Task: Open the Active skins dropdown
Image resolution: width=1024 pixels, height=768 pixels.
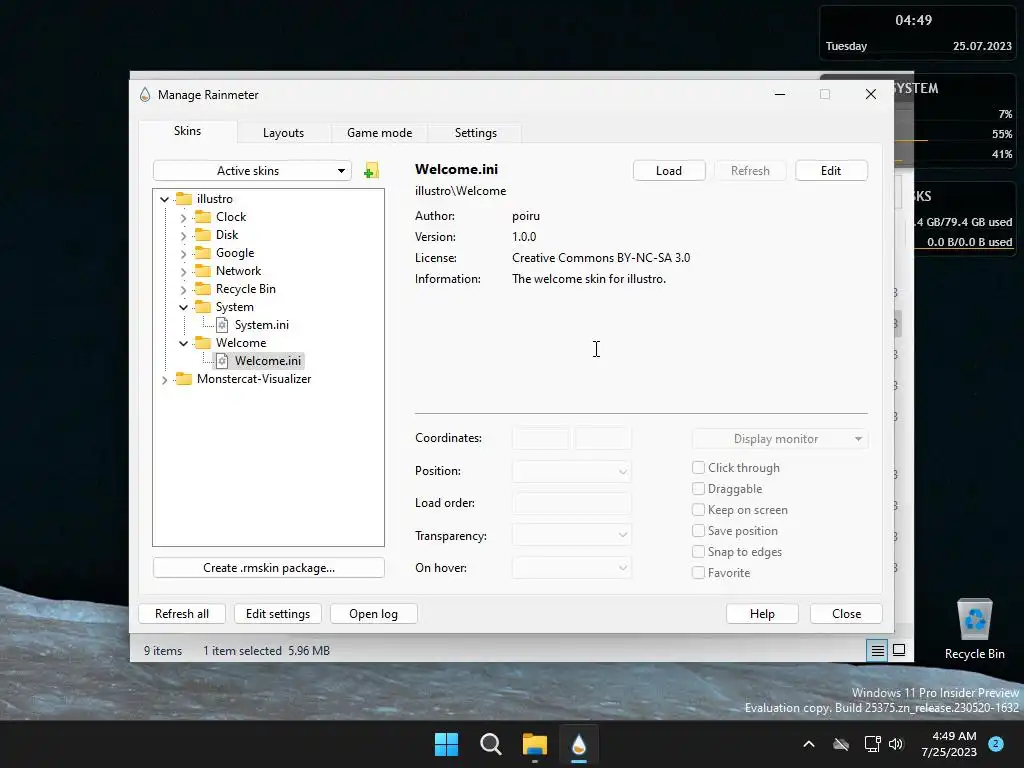Action: 252,170
